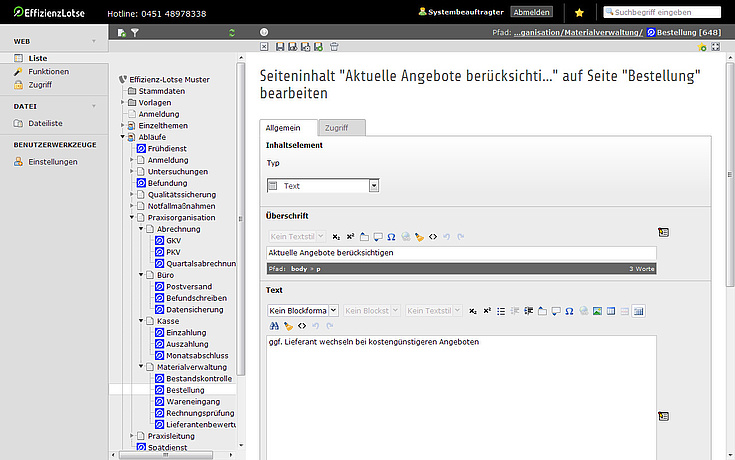Collapse the Materialverwaltung tree node
The width and height of the screenshot is (735, 460).
(141, 366)
